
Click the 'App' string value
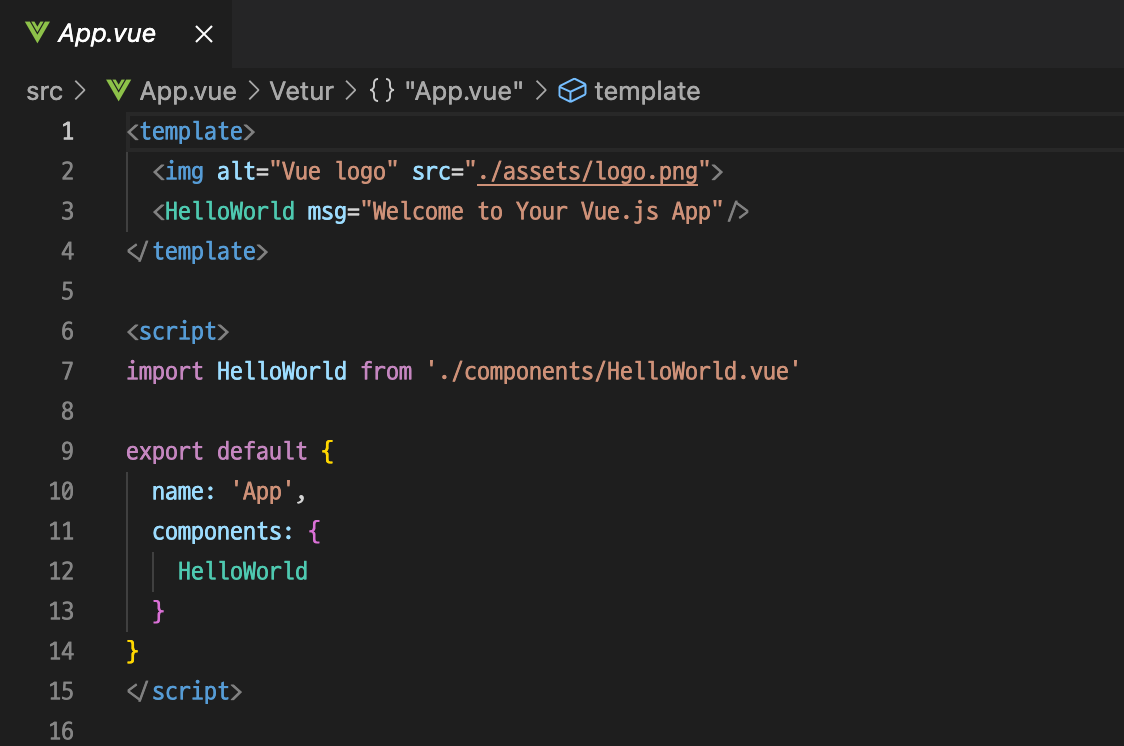point(262,492)
